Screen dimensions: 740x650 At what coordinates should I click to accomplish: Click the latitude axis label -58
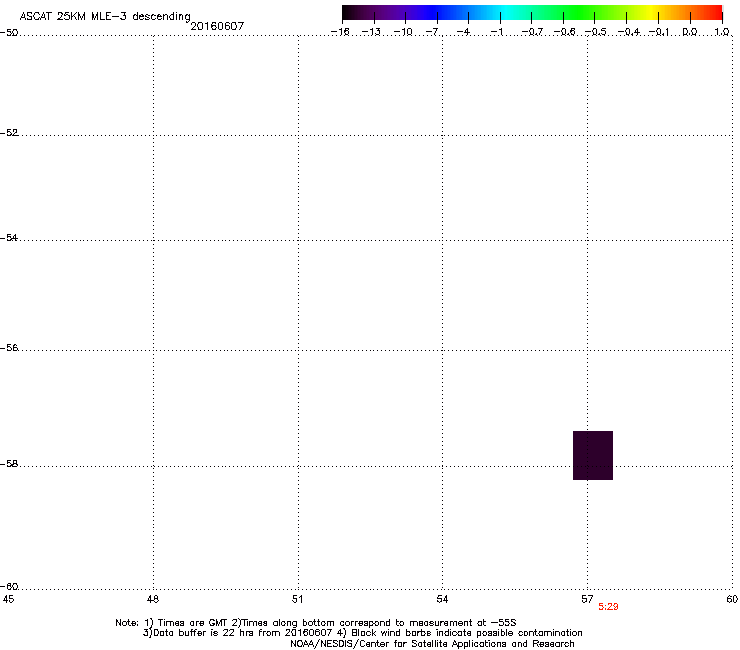tap(9, 464)
